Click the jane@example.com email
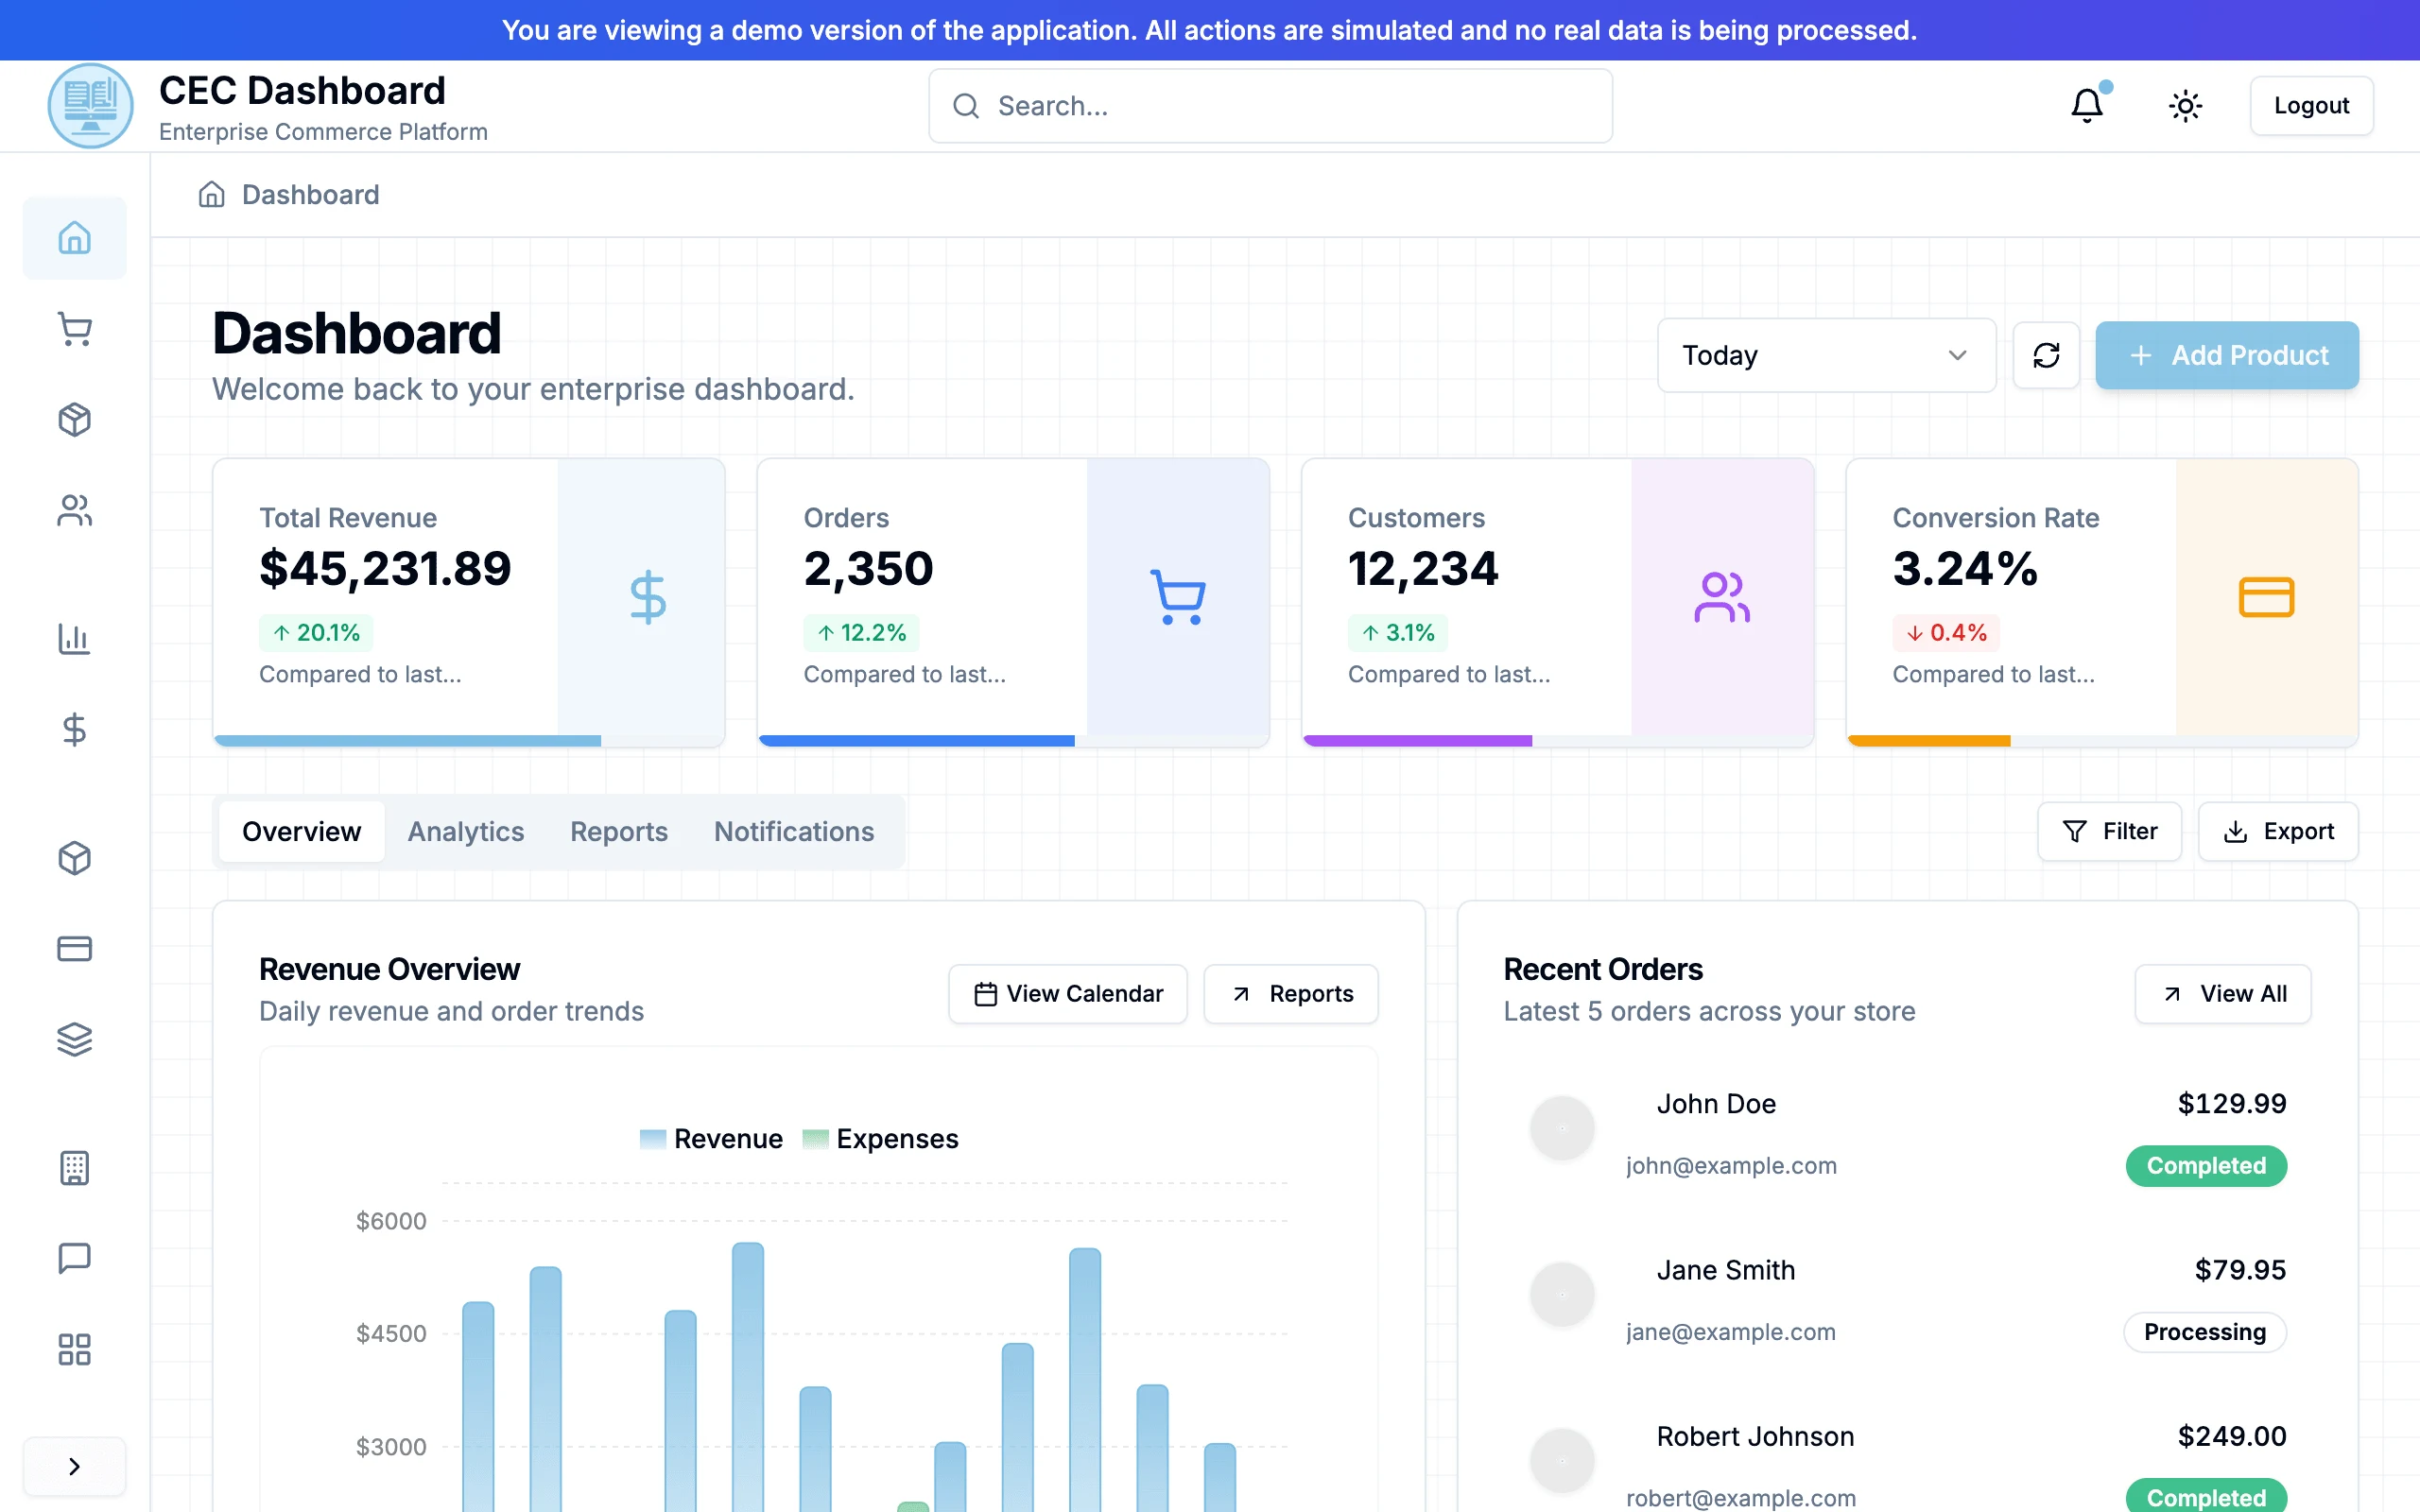Image resolution: width=2420 pixels, height=1512 pixels. (1731, 1331)
